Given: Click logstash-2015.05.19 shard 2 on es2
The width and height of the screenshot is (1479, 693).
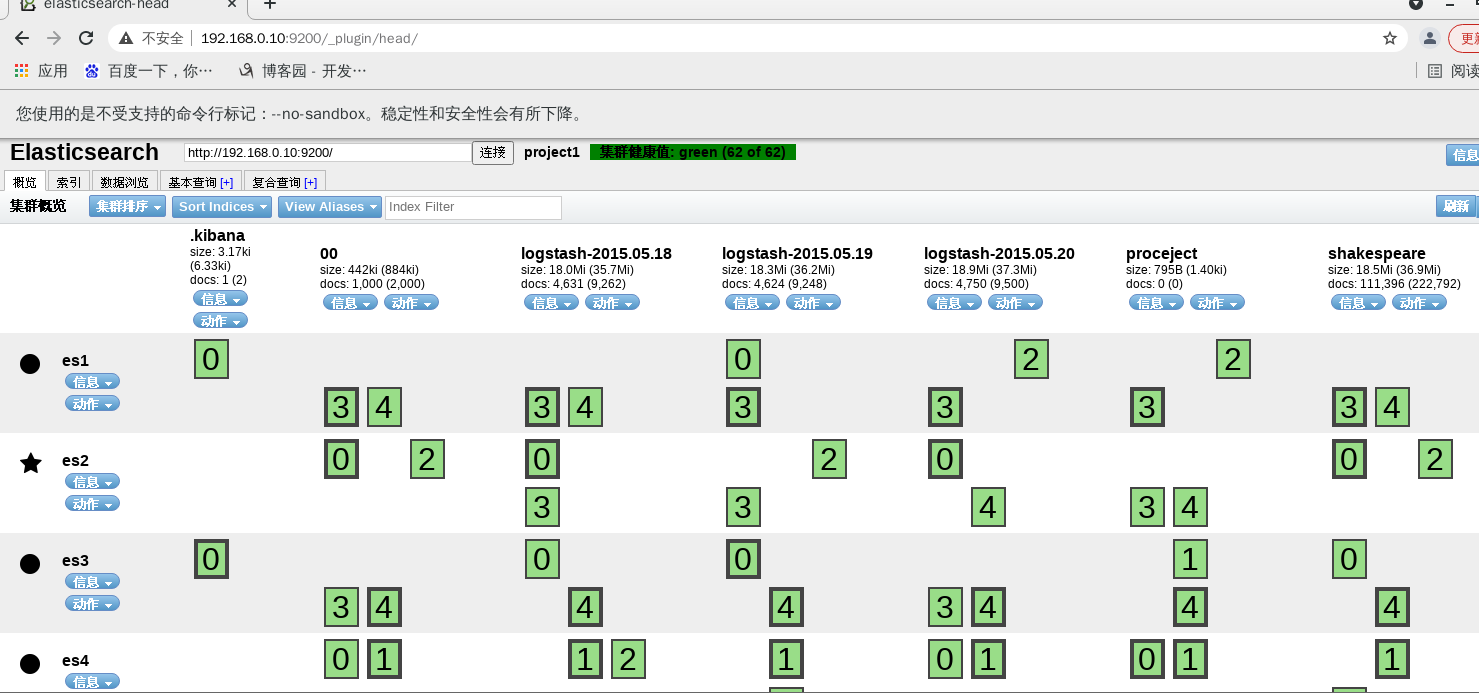Looking at the screenshot, I should pyautogui.click(x=829, y=459).
